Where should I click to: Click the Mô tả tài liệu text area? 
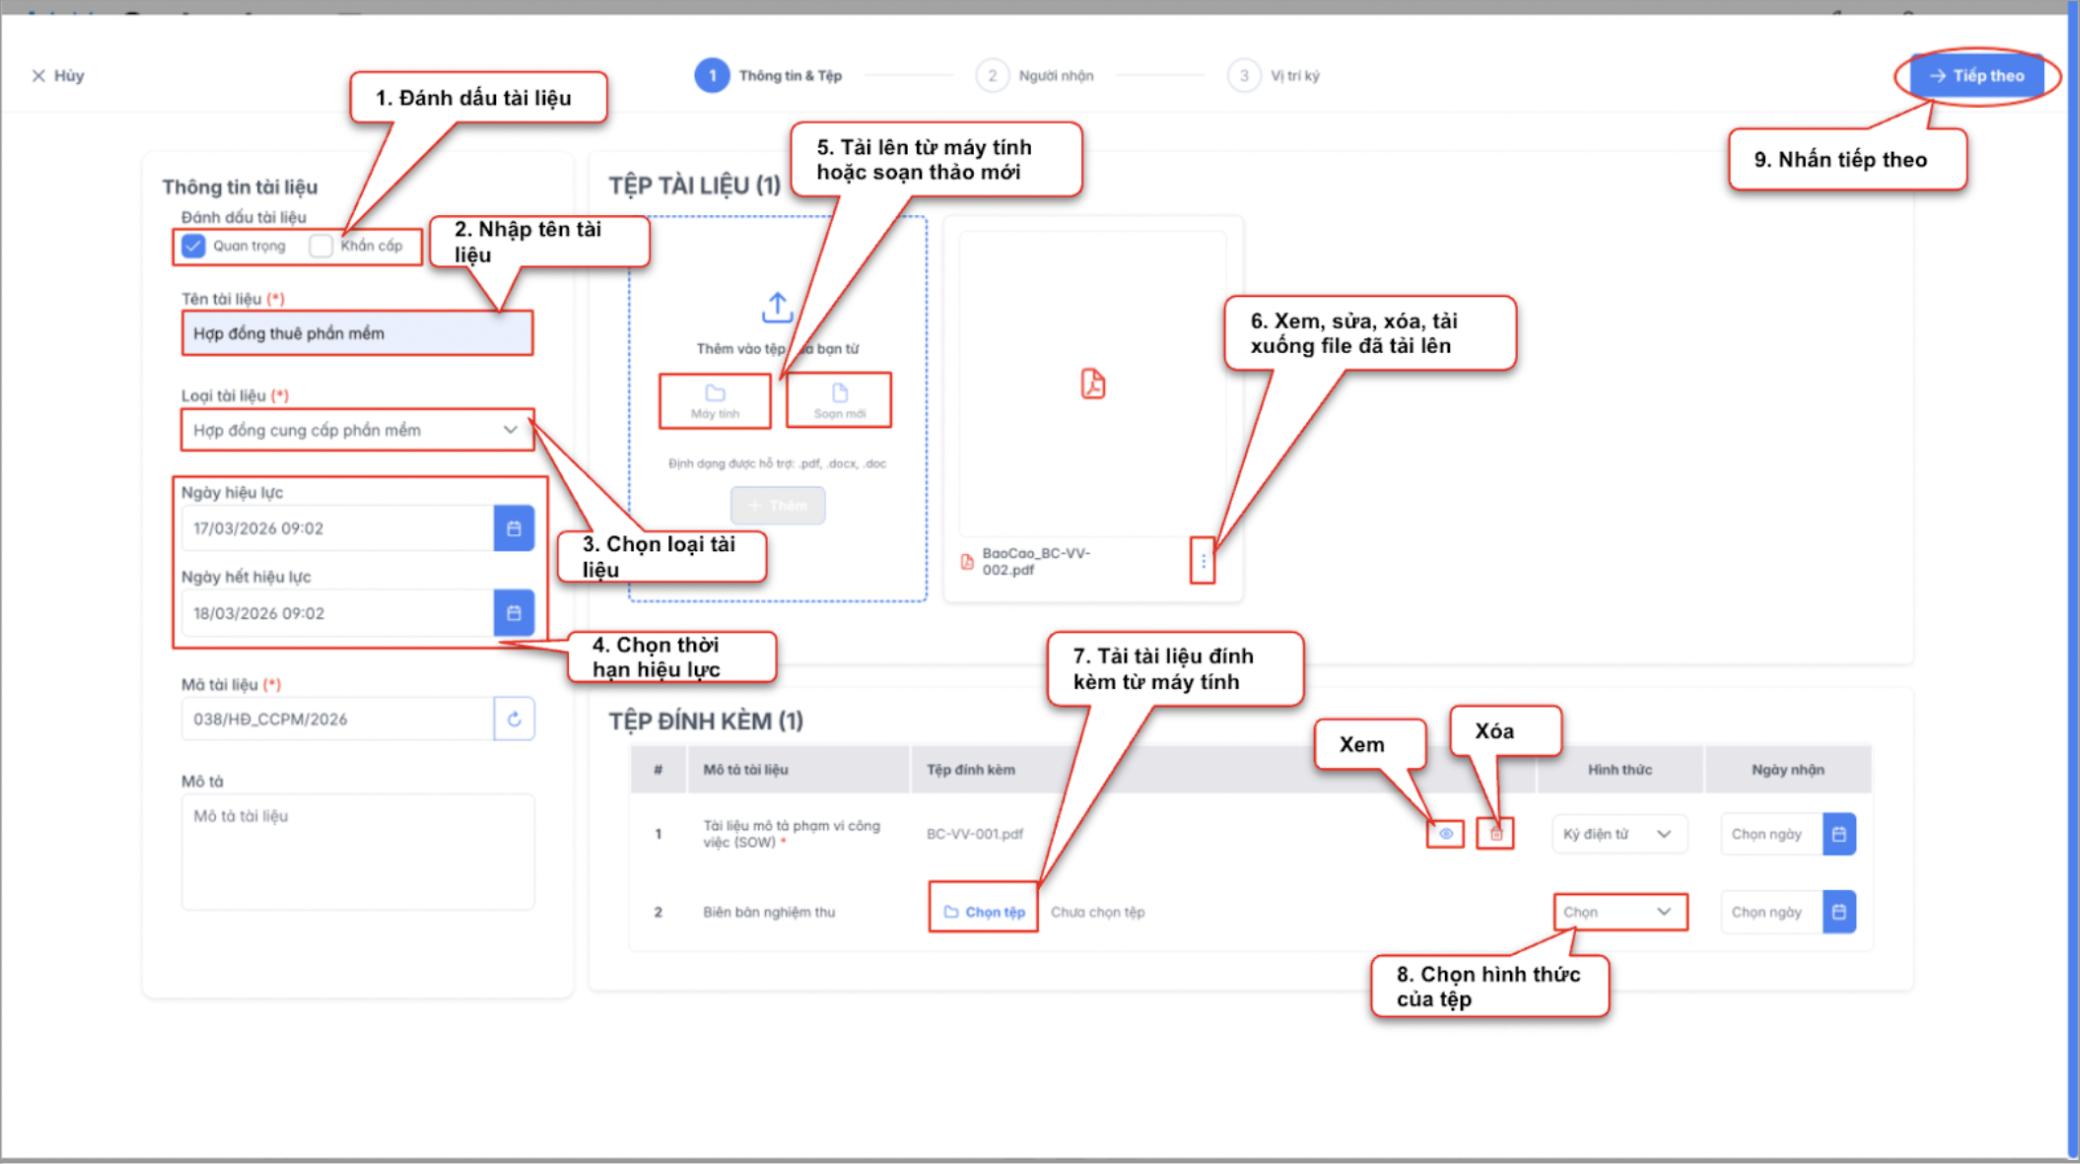pos(357,850)
